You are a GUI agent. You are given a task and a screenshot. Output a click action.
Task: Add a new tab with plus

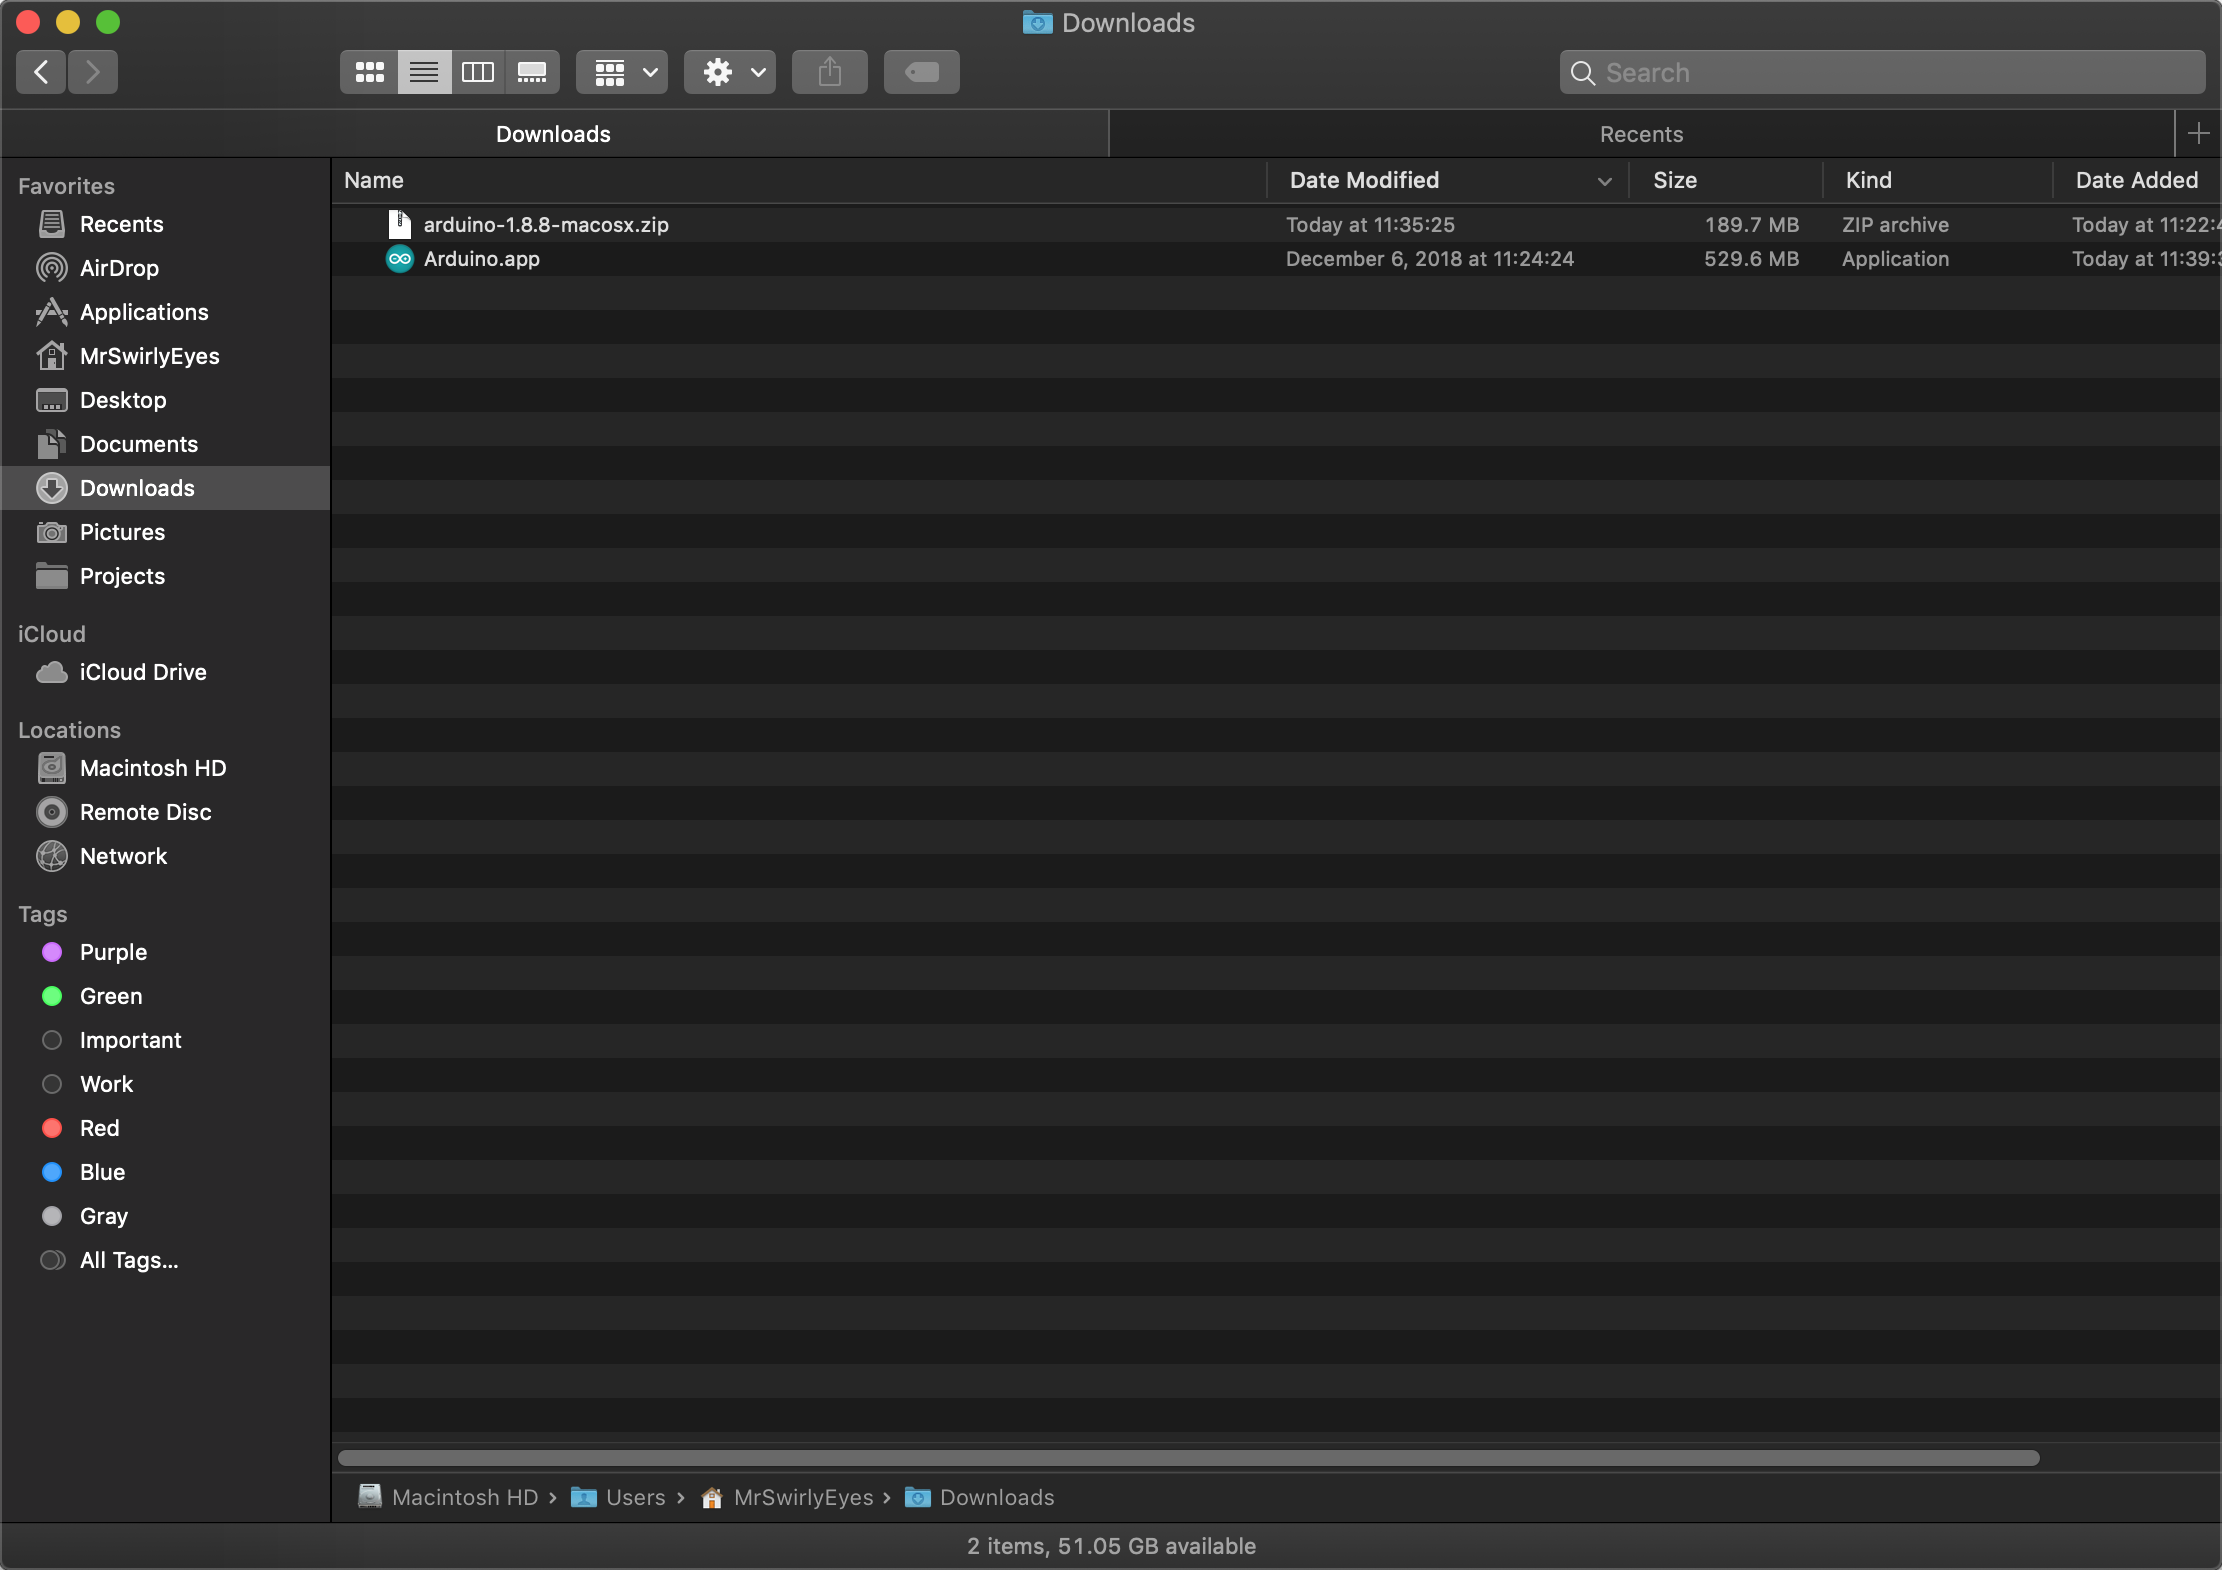[2197, 134]
